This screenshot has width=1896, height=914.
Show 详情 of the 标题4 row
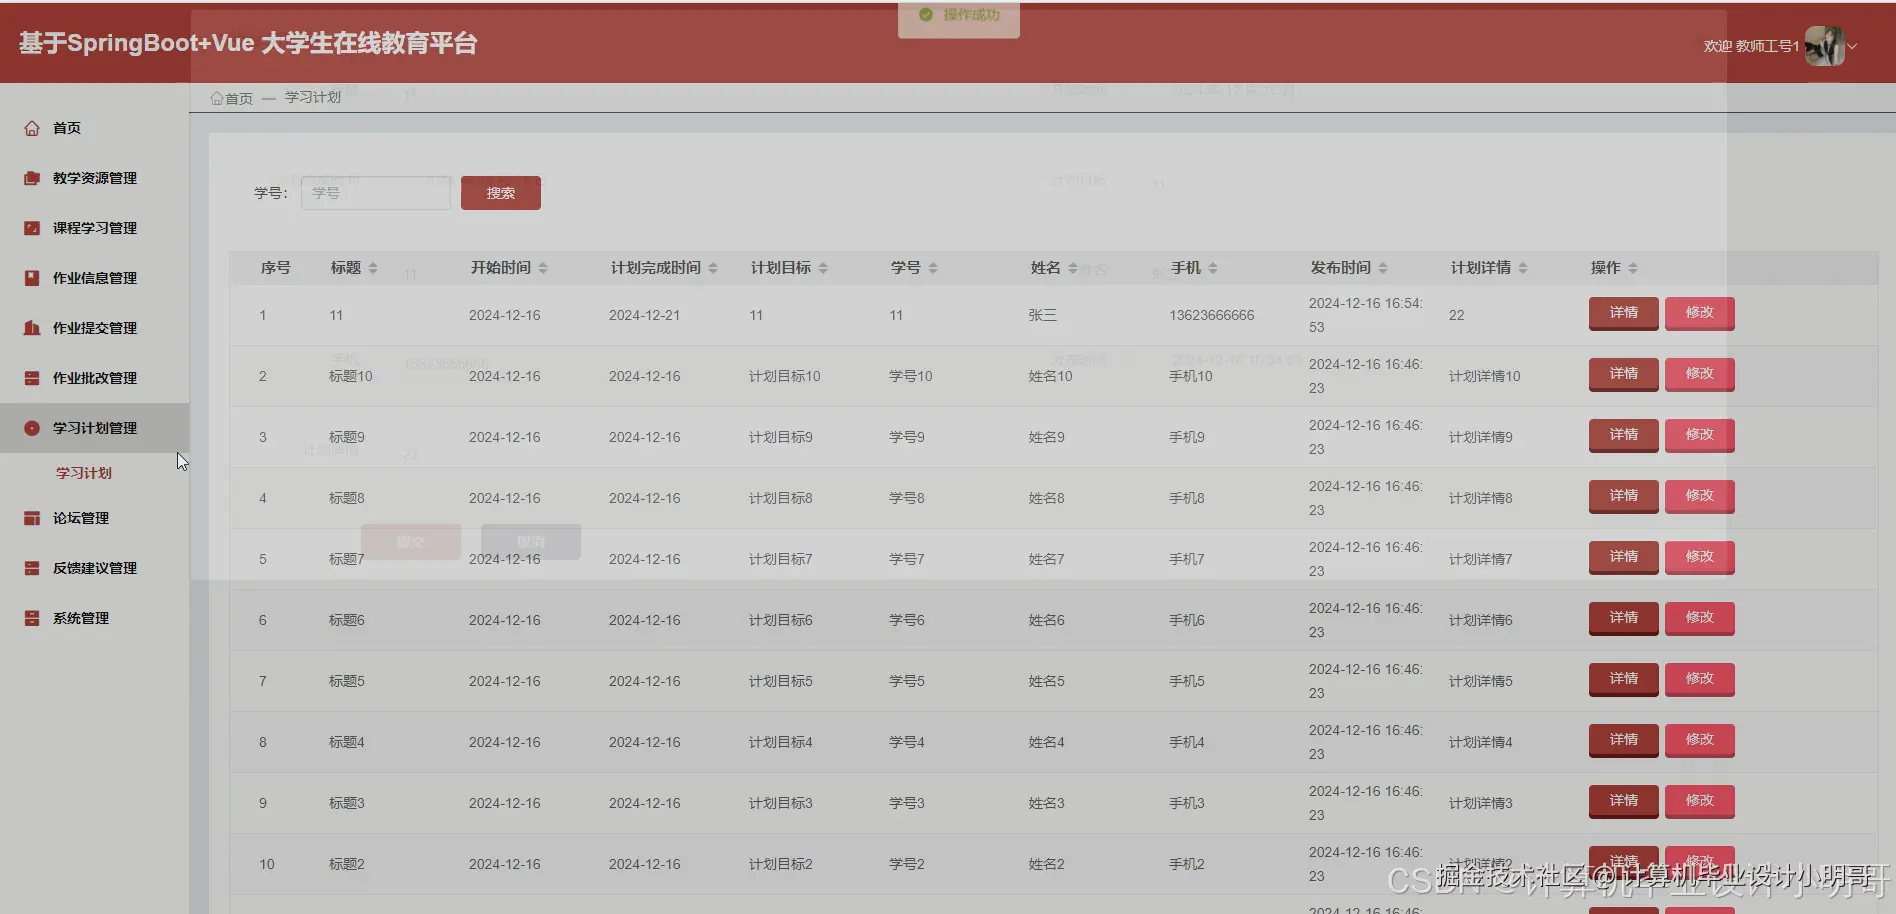point(1624,740)
